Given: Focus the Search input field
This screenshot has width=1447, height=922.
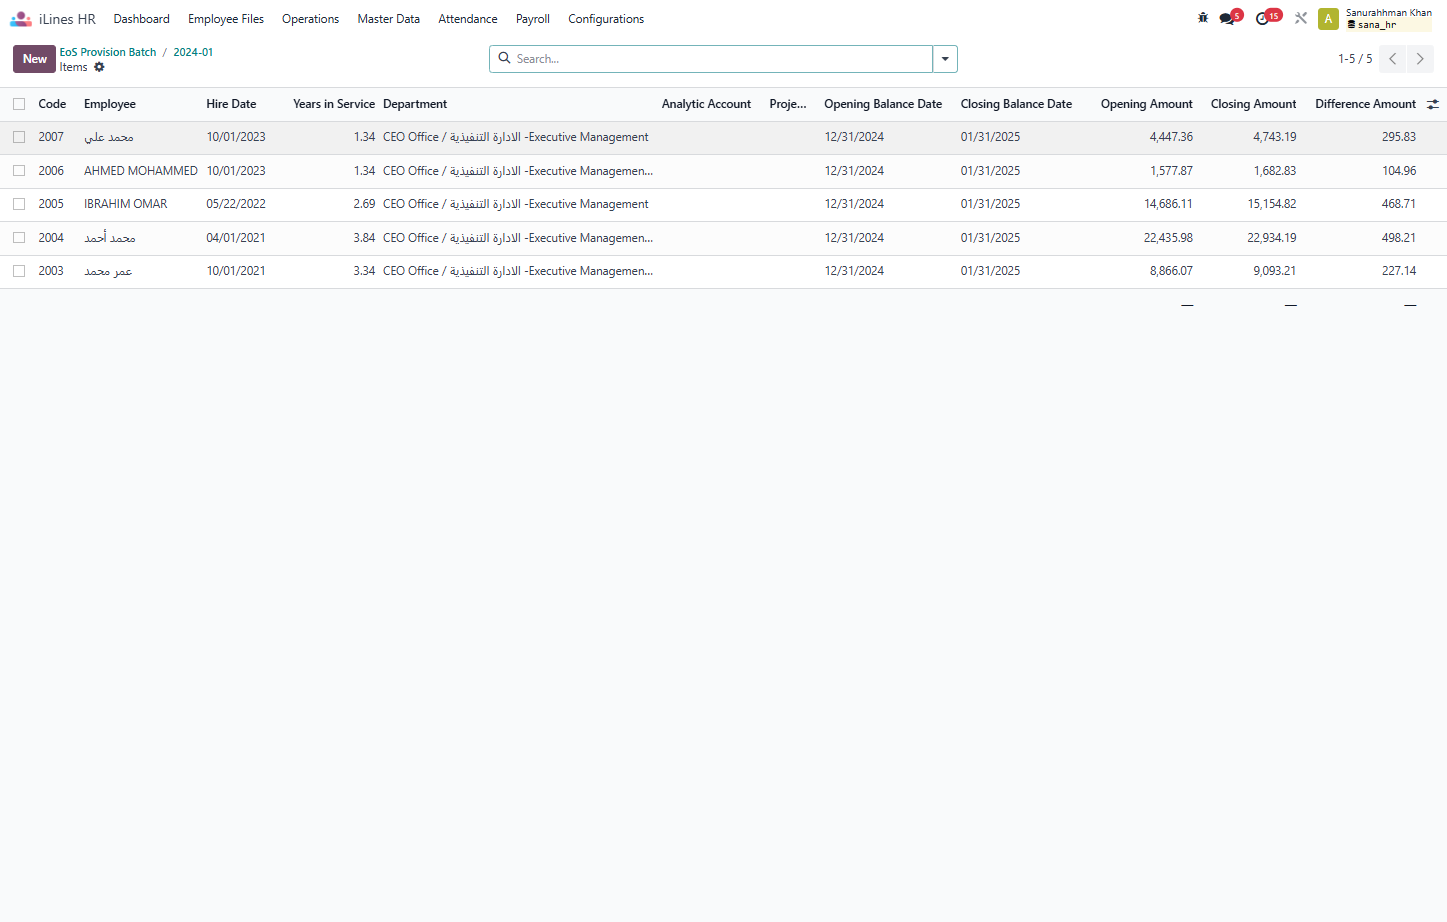Looking at the screenshot, I should (722, 59).
